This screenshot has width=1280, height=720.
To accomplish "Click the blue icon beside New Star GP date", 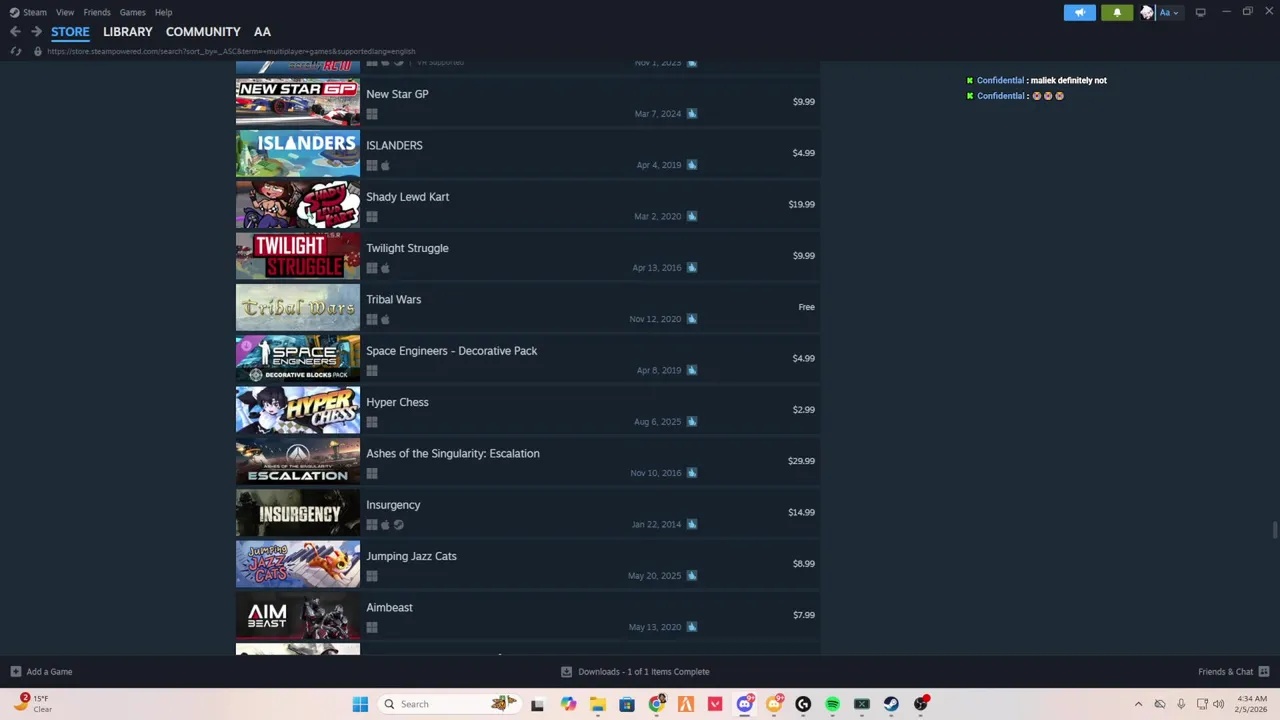I will (x=691, y=113).
